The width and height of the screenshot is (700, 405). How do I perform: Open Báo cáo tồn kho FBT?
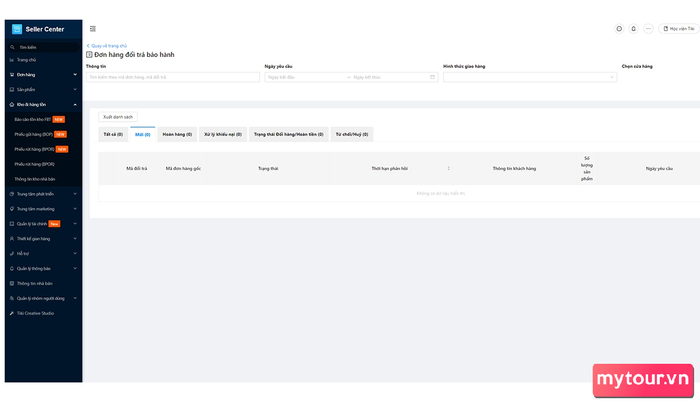pos(33,120)
